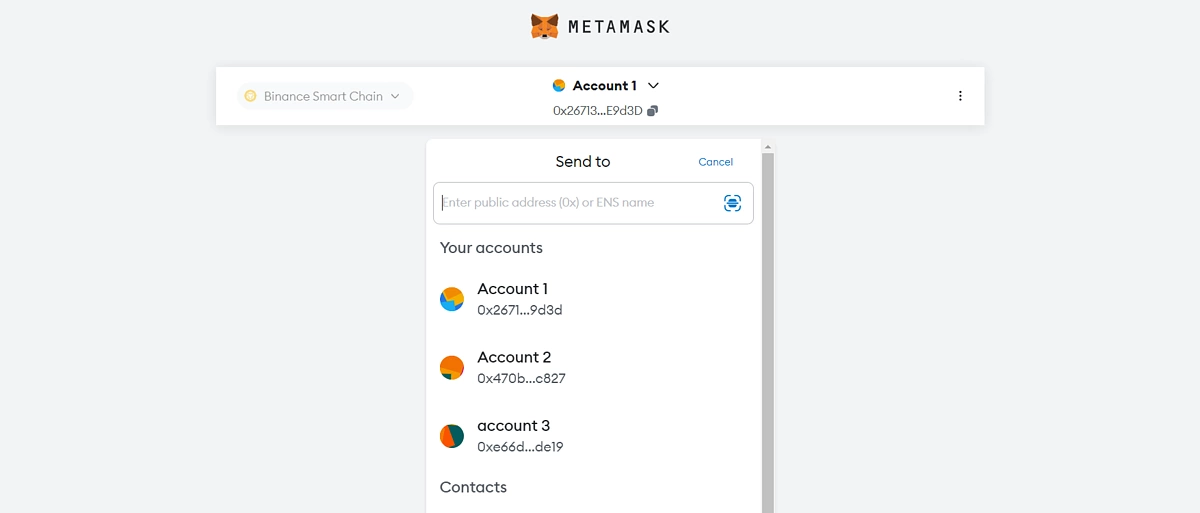
Task: Click the 0x26713...E9d3D address text
Action: 597,111
